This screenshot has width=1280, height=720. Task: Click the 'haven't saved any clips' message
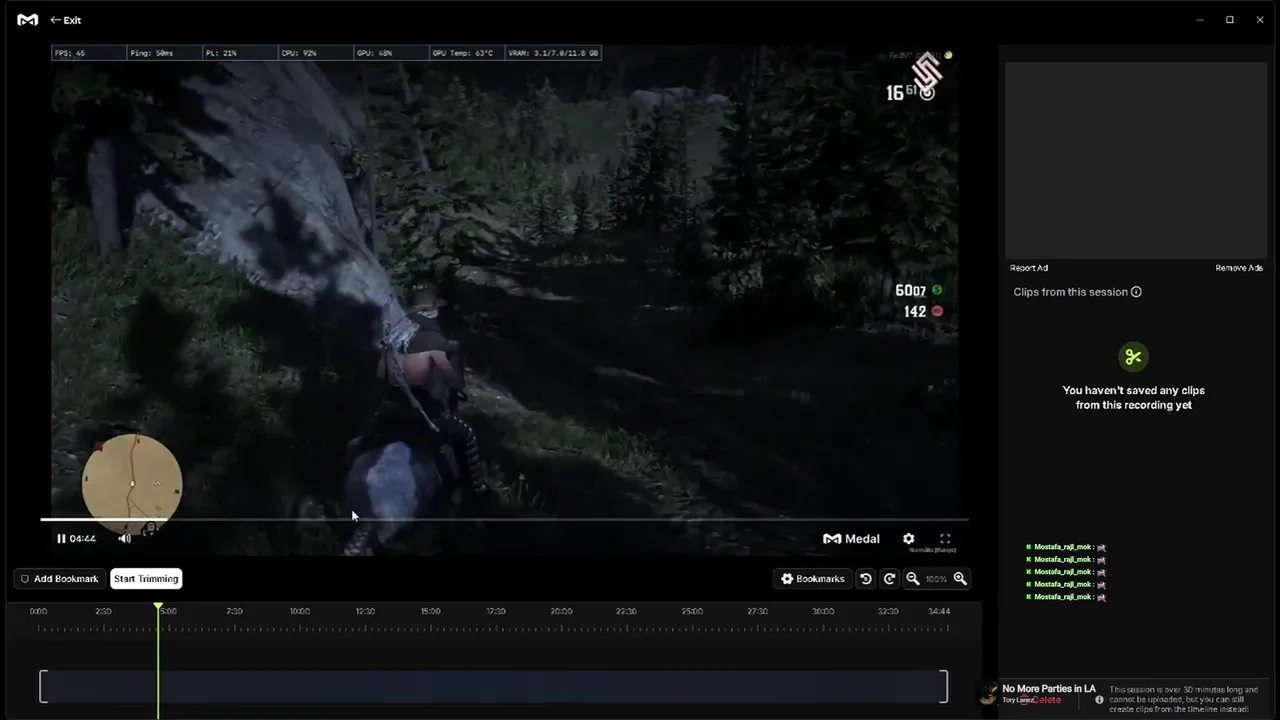coord(1133,398)
